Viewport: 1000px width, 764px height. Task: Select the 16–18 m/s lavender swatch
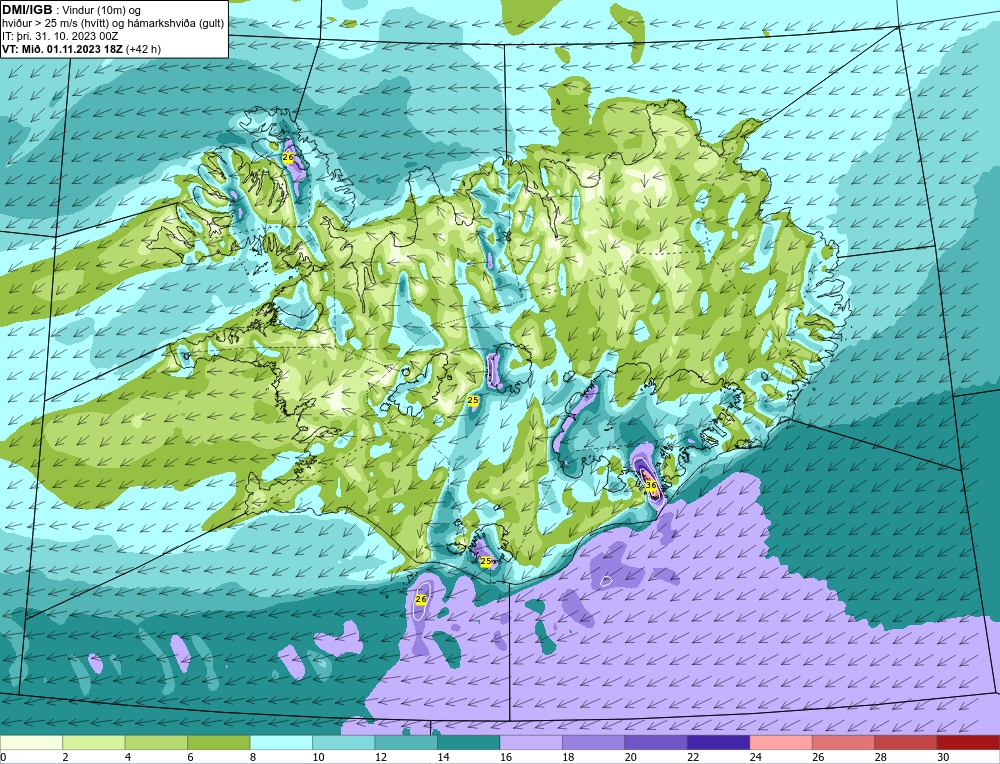531,742
